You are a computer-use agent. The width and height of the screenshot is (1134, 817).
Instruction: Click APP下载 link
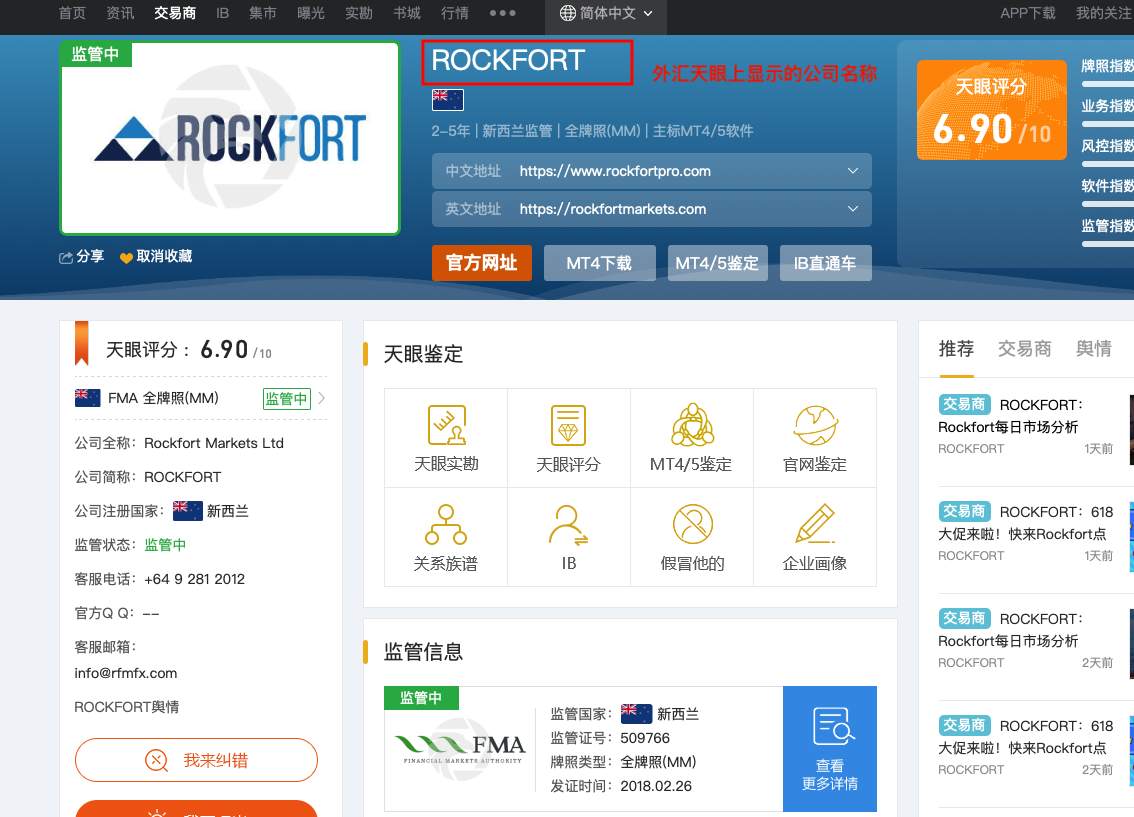(1028, 13)
